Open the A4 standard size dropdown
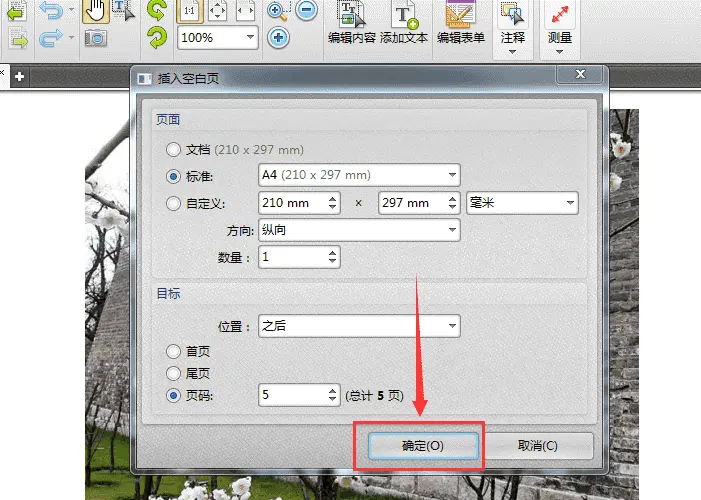Image resolution: width=701 pixels, height=500 pixels. click(359, 175)
